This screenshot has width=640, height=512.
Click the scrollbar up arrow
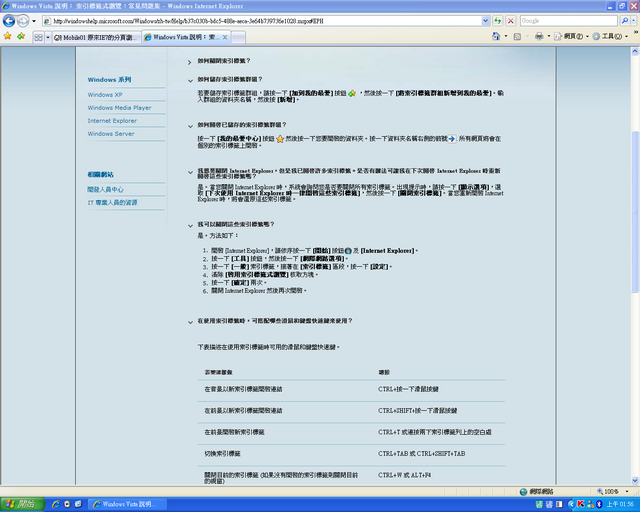635,51
